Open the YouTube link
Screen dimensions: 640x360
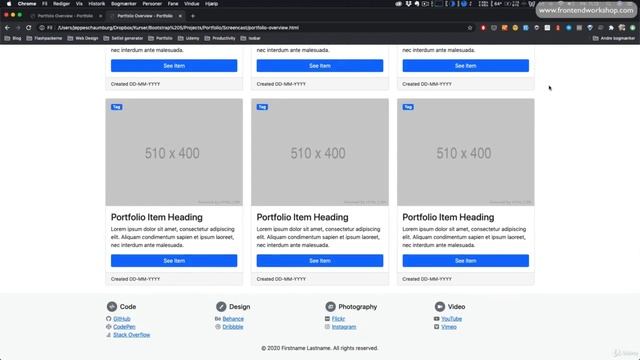click(x=451, y=319)
